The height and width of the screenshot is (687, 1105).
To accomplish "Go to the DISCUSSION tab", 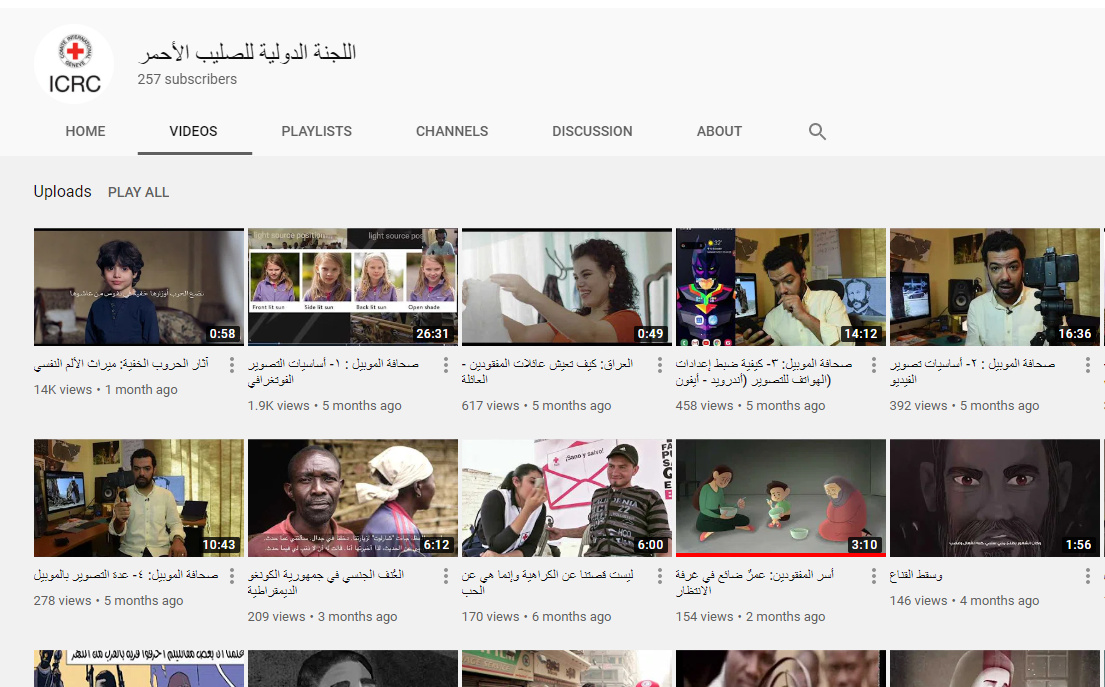I will click(x=592, y=131).
